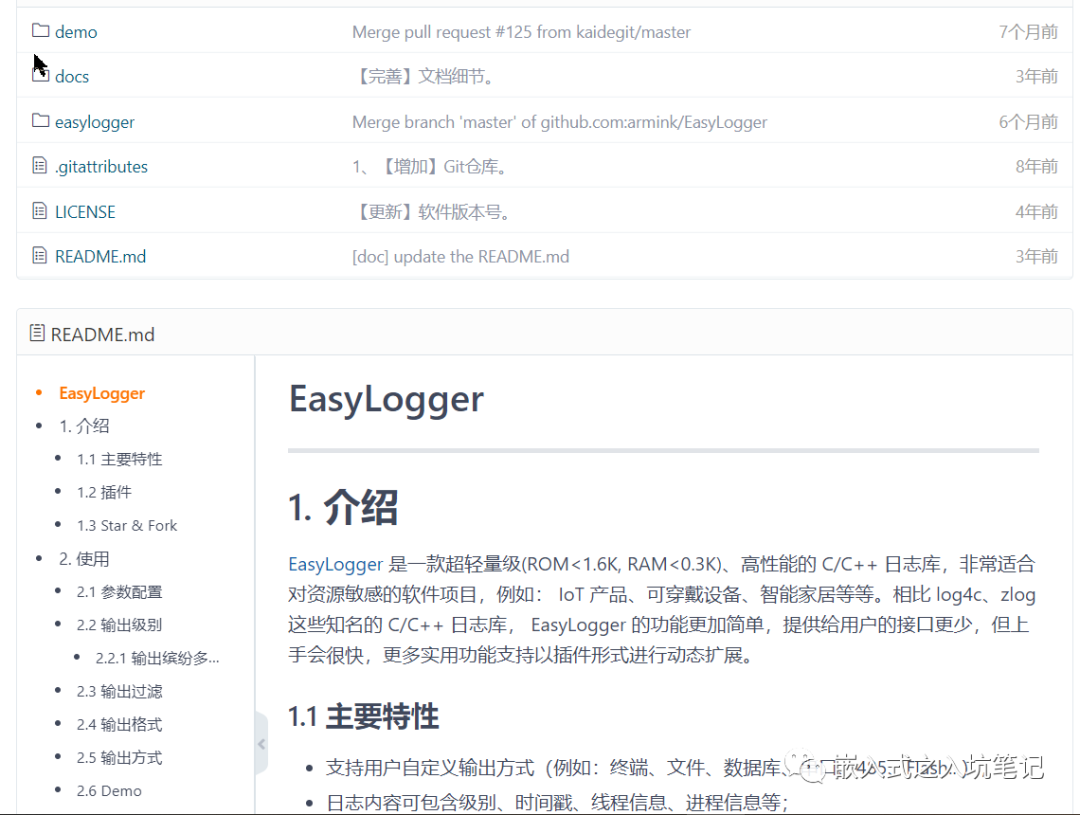Image resolution: width=1080 pixels, height=815 pixels.
Task: Open README.md from the file list
Action: (x=101, y=256)
